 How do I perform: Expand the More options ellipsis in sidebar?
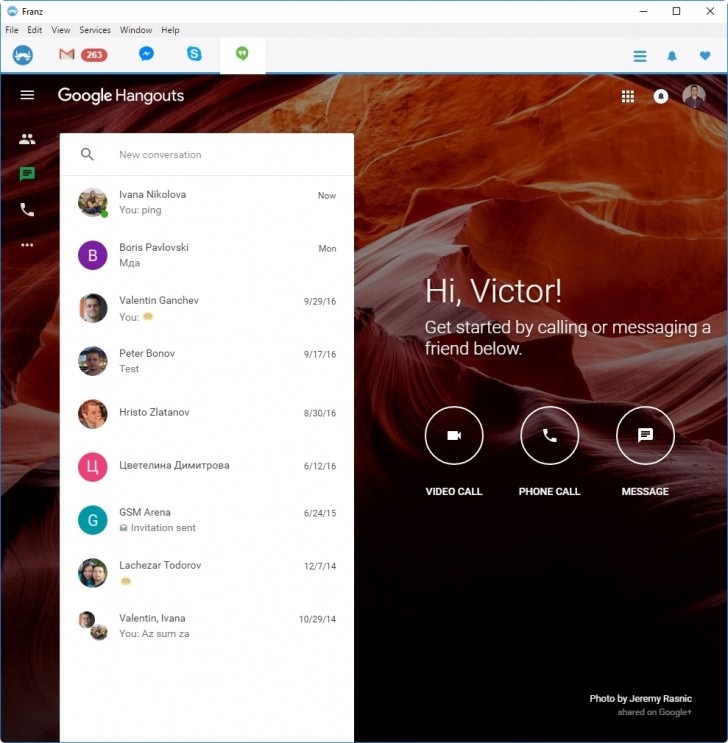[x=27, y=245]
